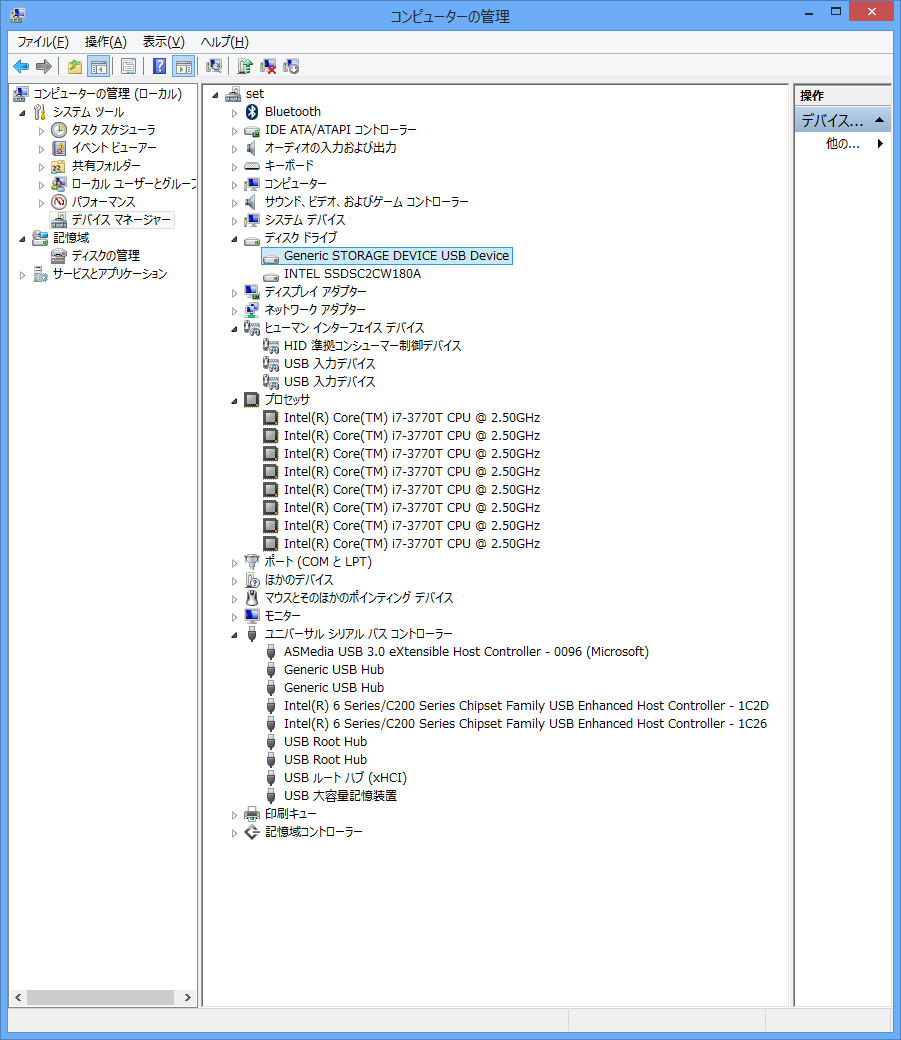The height and width of the screenshot is (1040, 901).
Task: Click the mouse icon beside マウスとそのほかのポインティング デバイス
Action: tap(252, 598)
